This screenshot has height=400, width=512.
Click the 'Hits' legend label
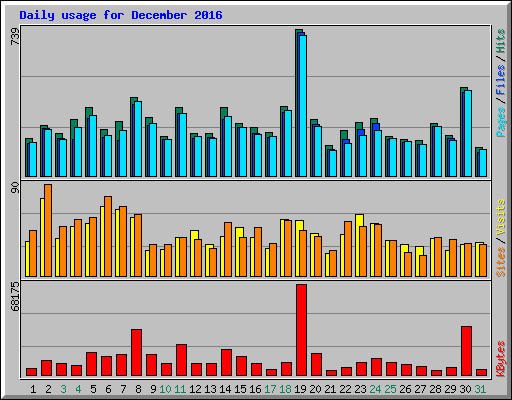pyautogui.click(x=501, y=41)
